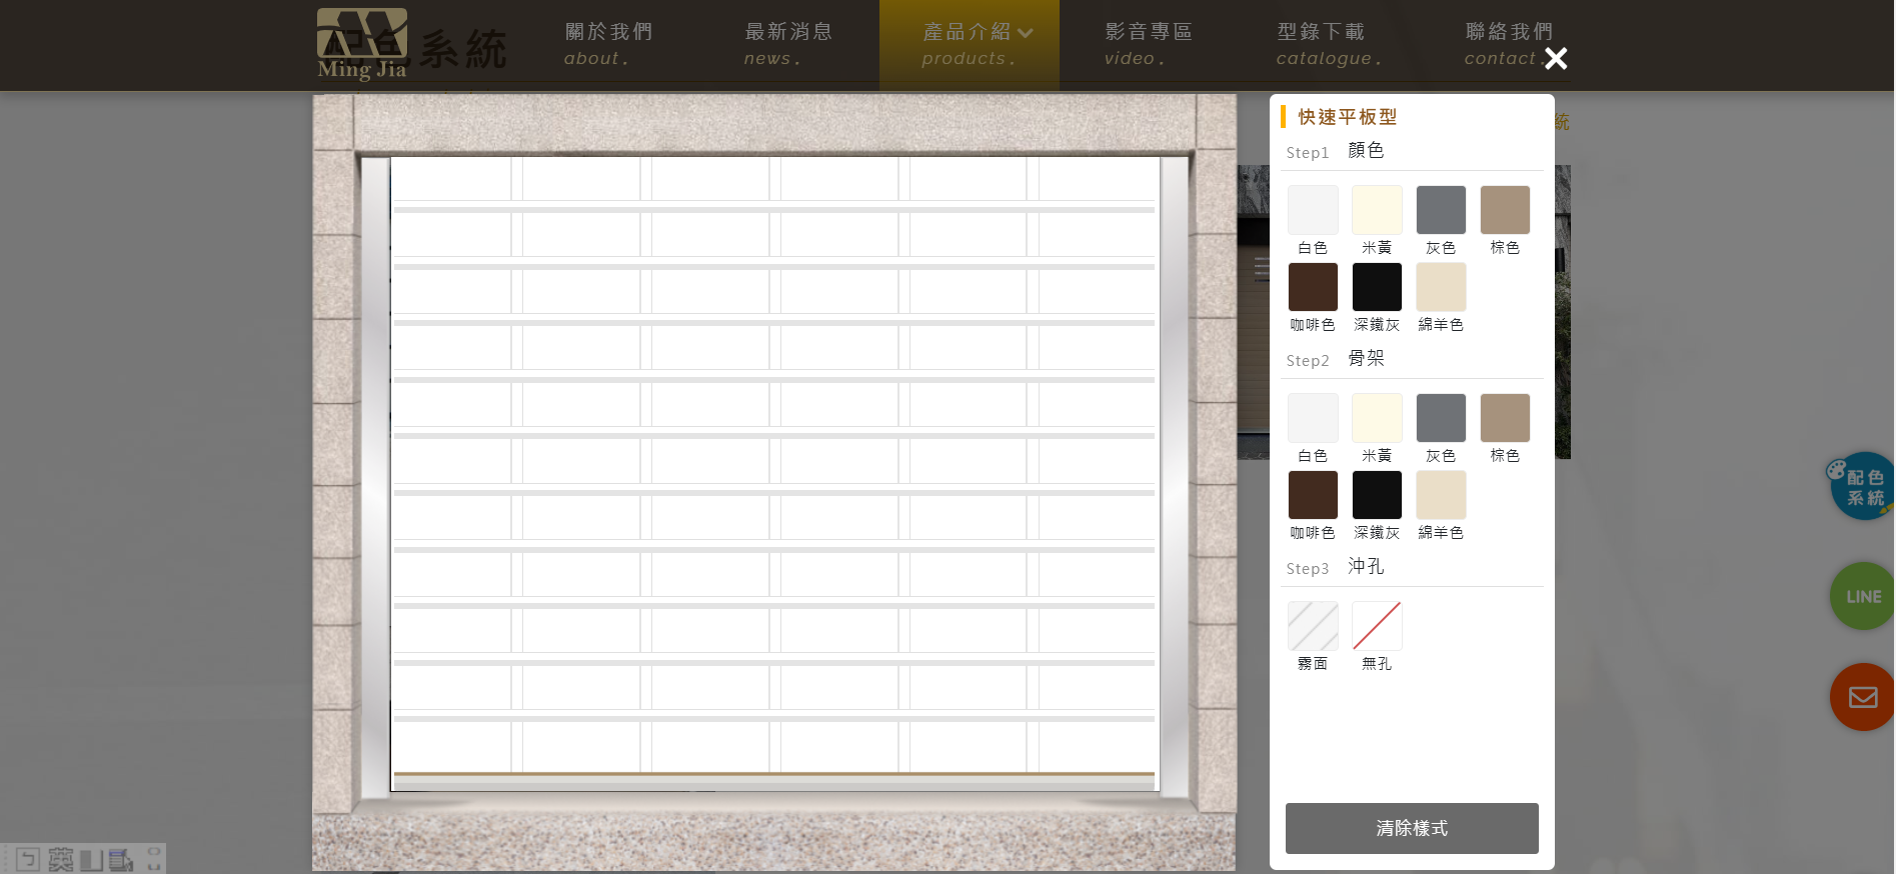Click the blue 配色系統 palette icon
Viewport: 1896px width, 874px height.
coord(1862,487)
